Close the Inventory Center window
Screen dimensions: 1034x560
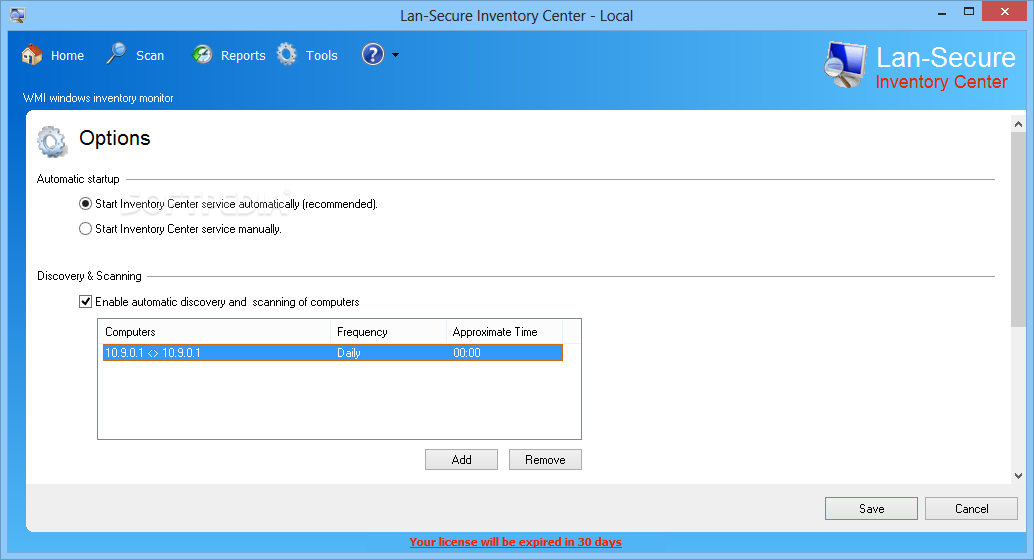(1004, 12)
